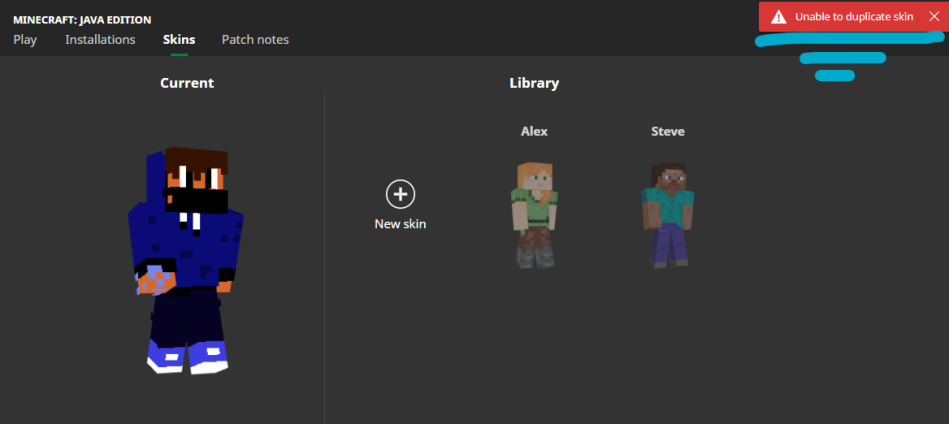The image size is (949, 424).
Task: Select the Alex skin character in Library
Action: pos(534,214)
